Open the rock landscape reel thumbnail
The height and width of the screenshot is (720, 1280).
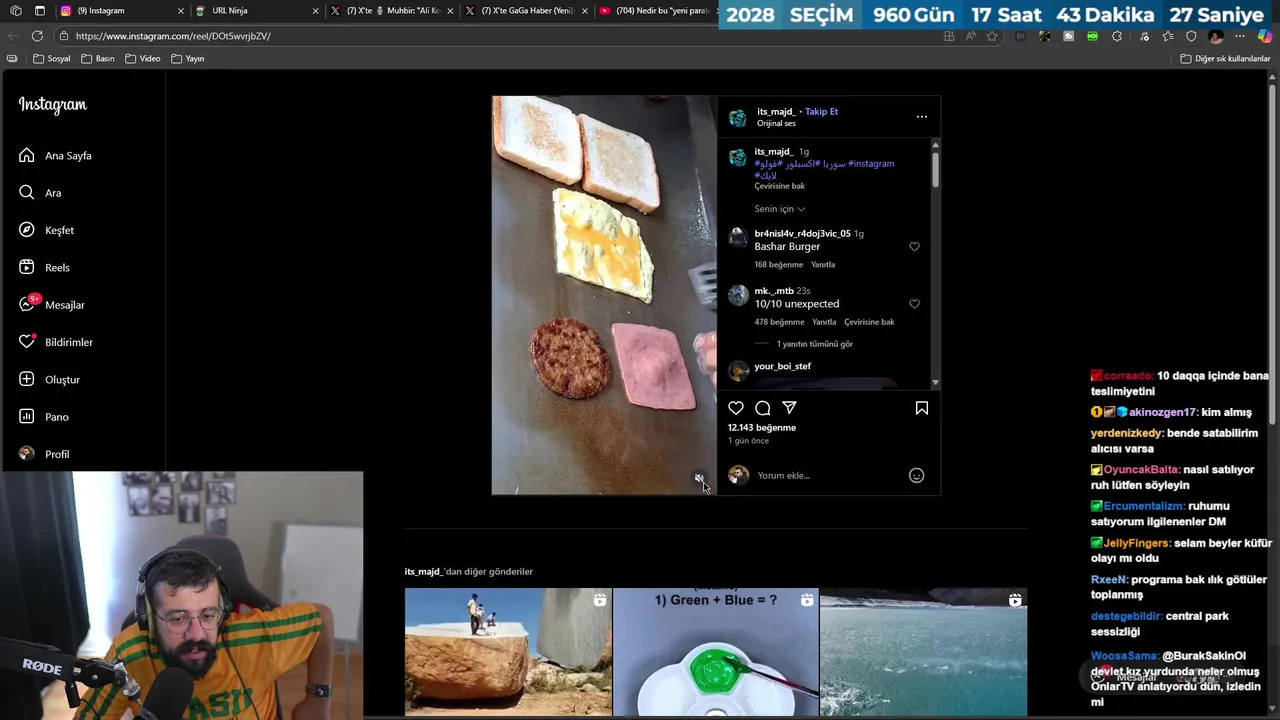click(508, 652)
